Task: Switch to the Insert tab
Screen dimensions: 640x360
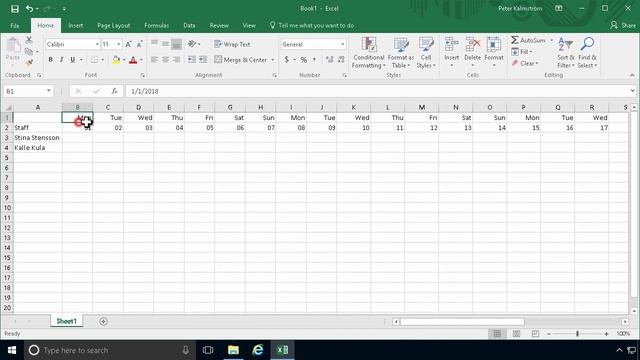Action: (x=76, y=25)
